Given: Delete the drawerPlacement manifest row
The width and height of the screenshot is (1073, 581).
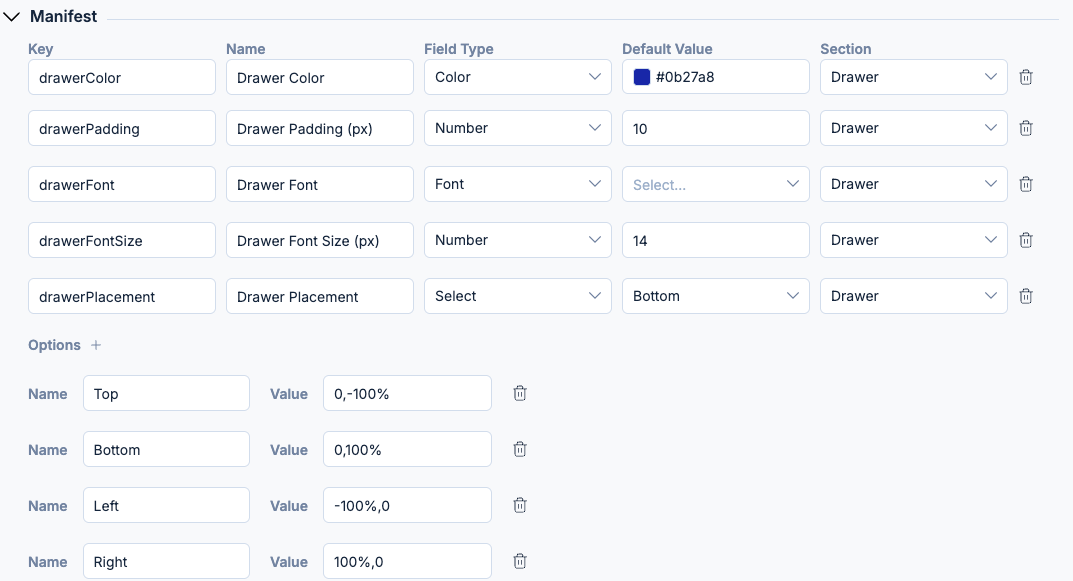Looking at the screenshot, I should pos(1026,296).
